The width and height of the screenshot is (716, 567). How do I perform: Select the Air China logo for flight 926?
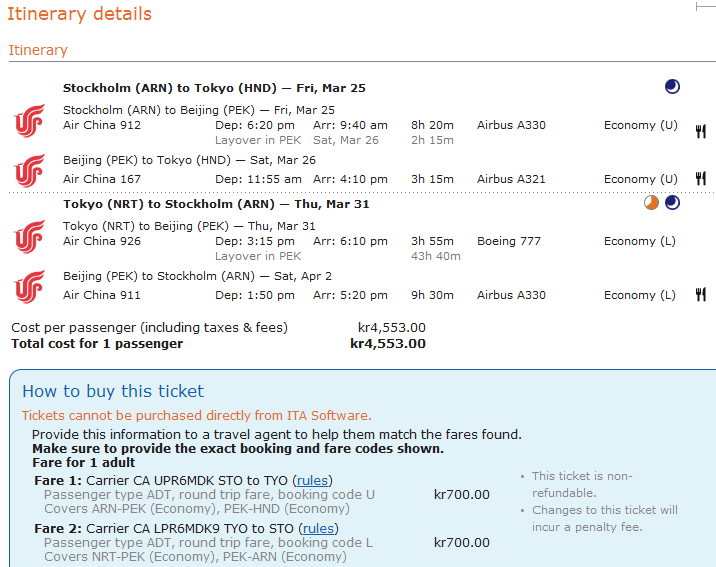(29, 238)
